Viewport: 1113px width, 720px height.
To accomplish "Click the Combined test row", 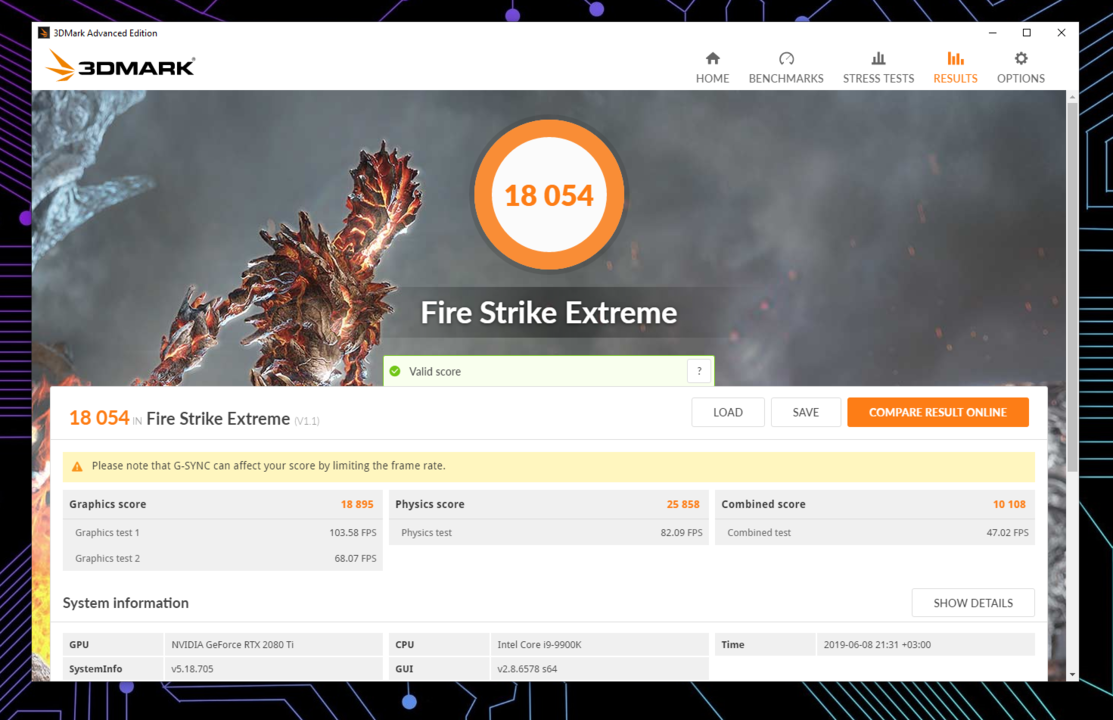I will pos(874,533).
